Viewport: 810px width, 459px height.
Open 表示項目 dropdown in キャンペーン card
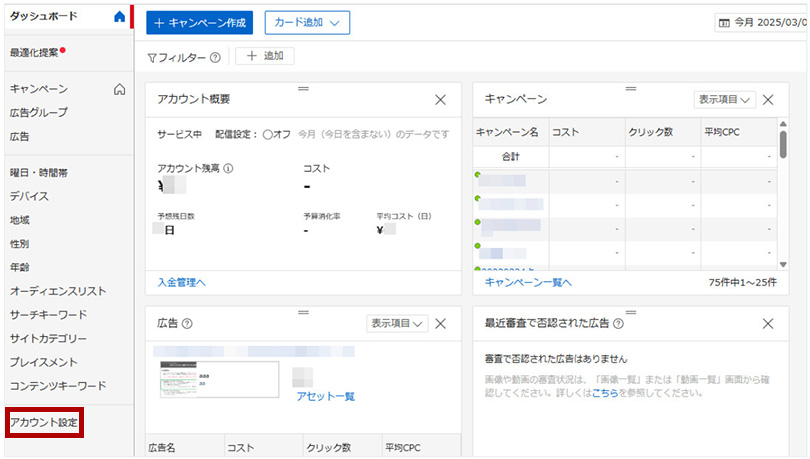tap(724, 100)
